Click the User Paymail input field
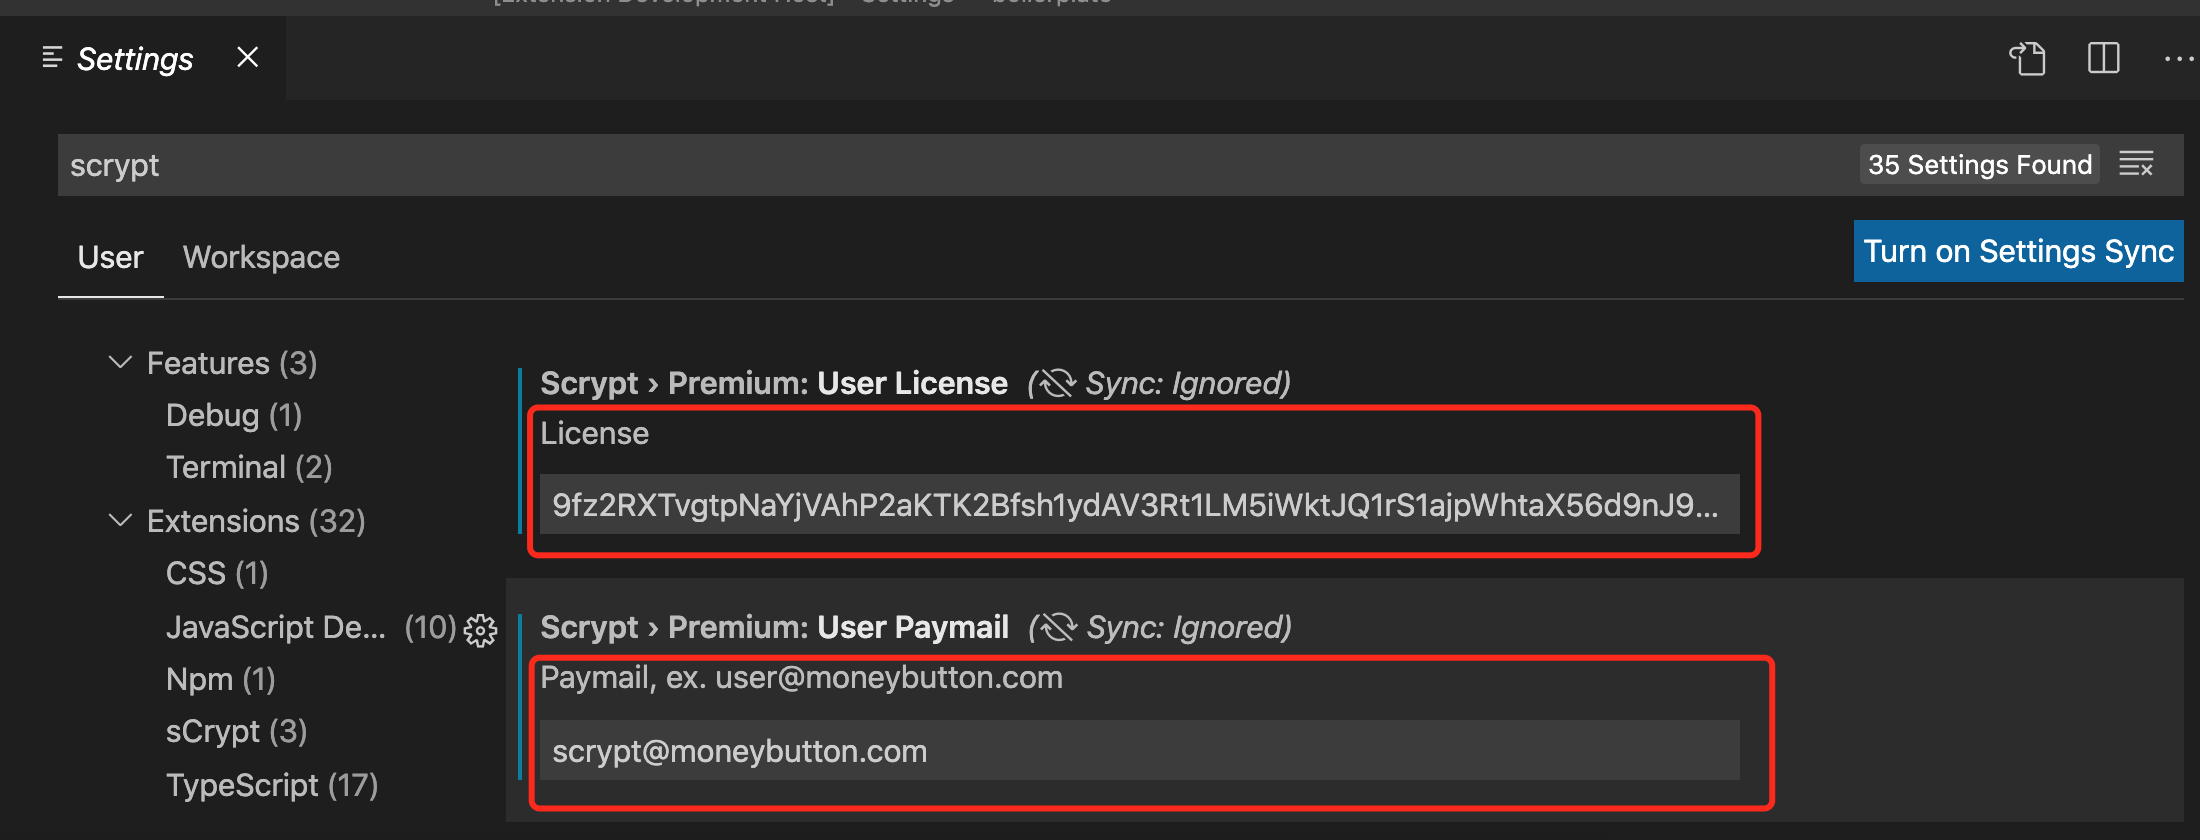 point(1139,750)
